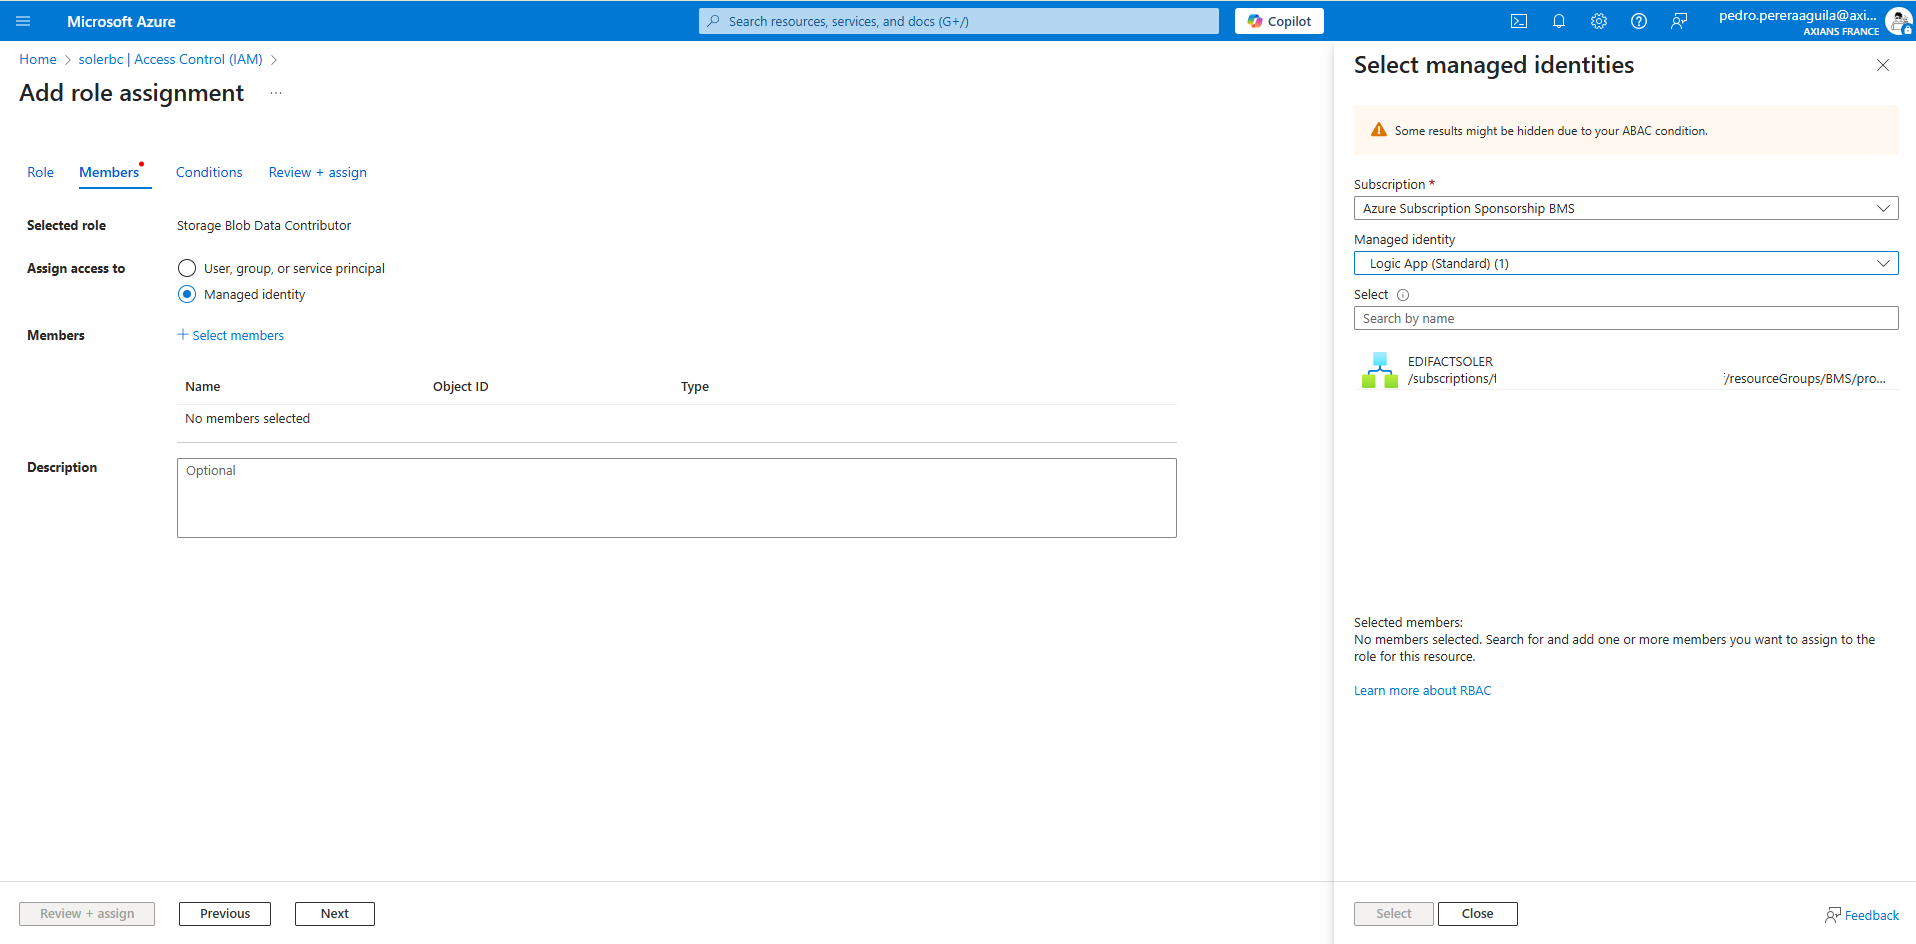Click the top bar feedback icon
This screenshot has height=944, width=1916.
click(x=1678, y=21)
